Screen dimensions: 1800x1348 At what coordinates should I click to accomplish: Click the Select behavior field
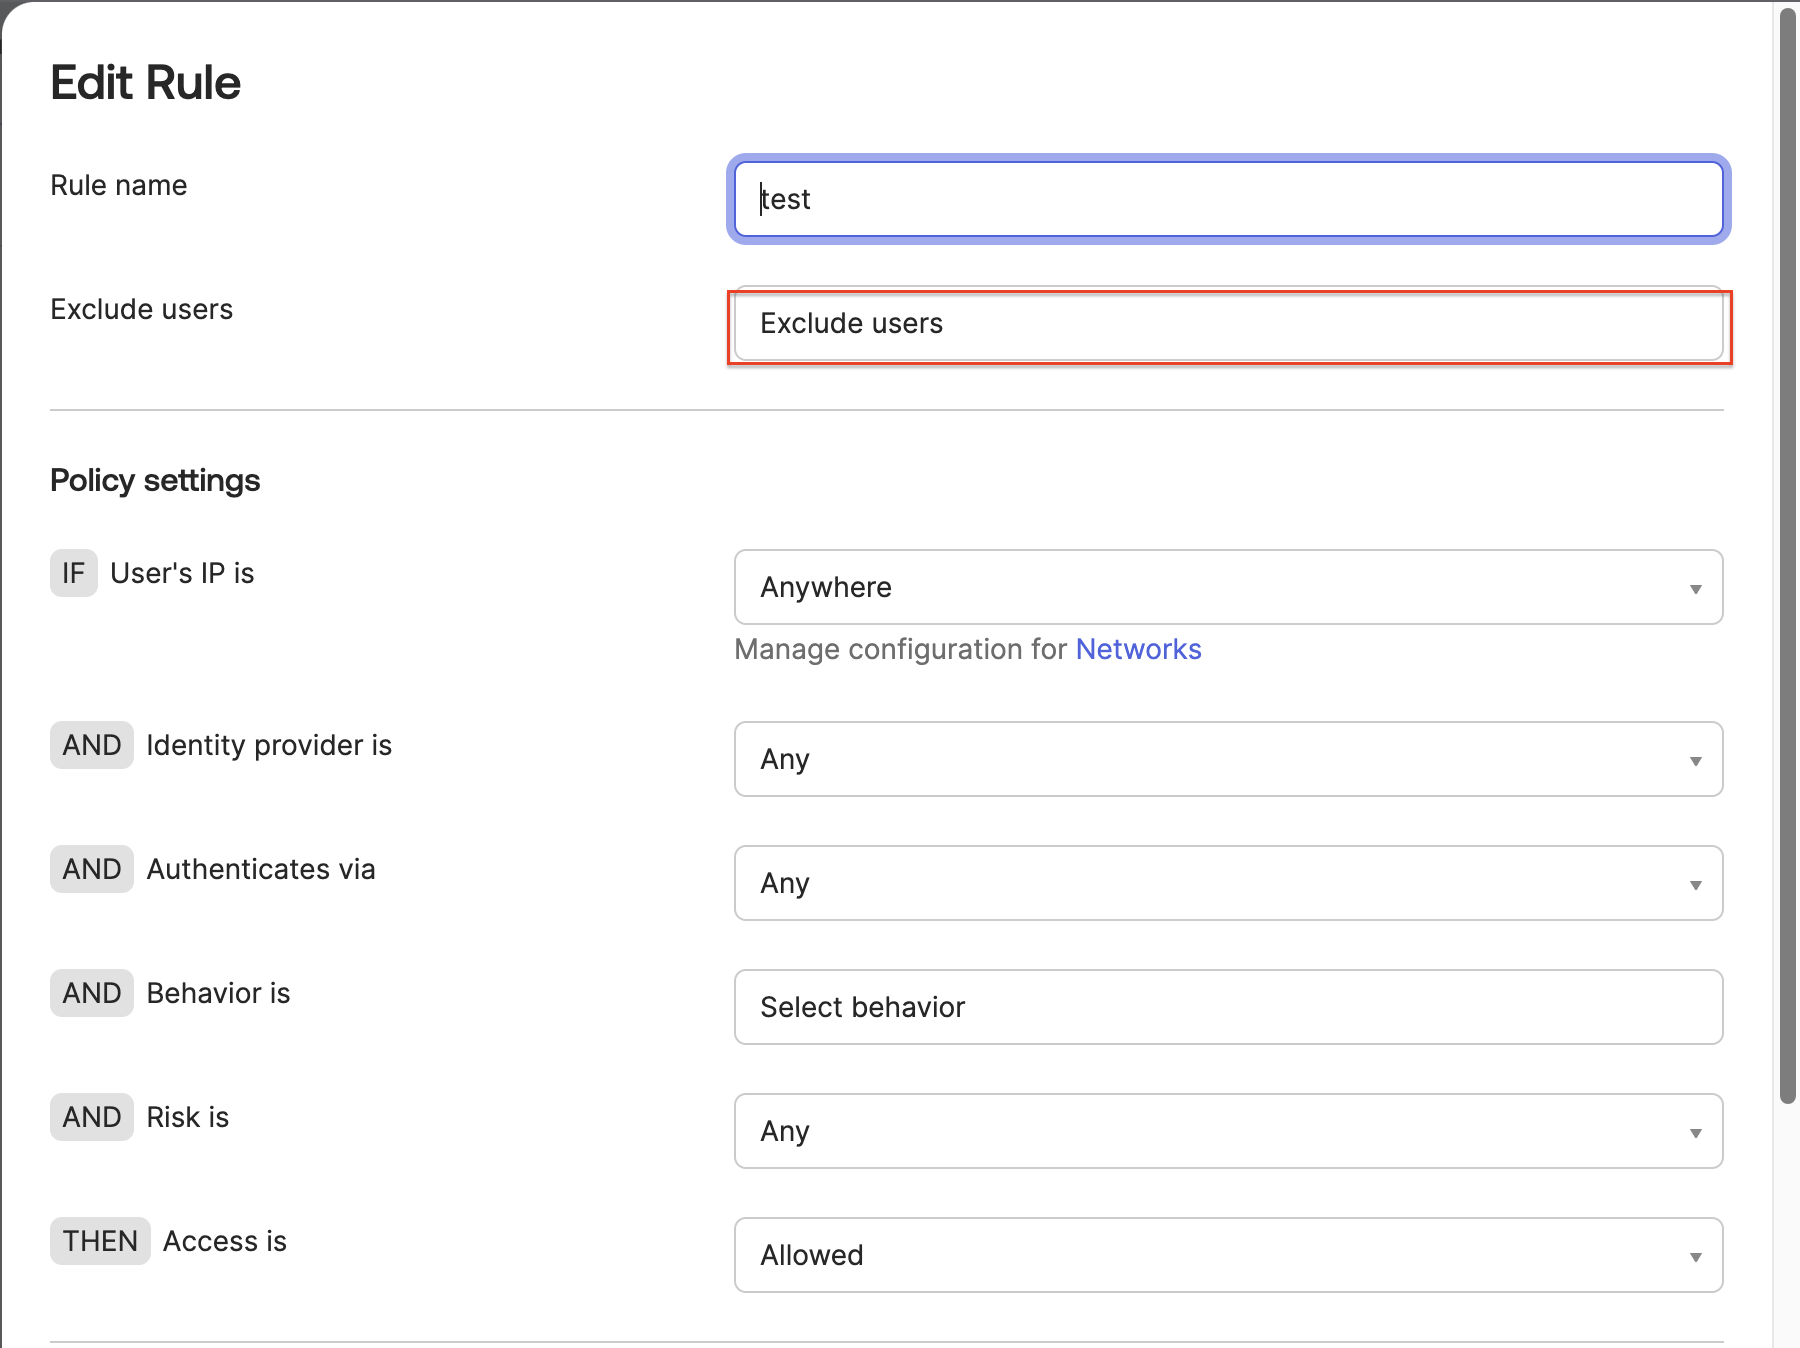point(1228,1007)
